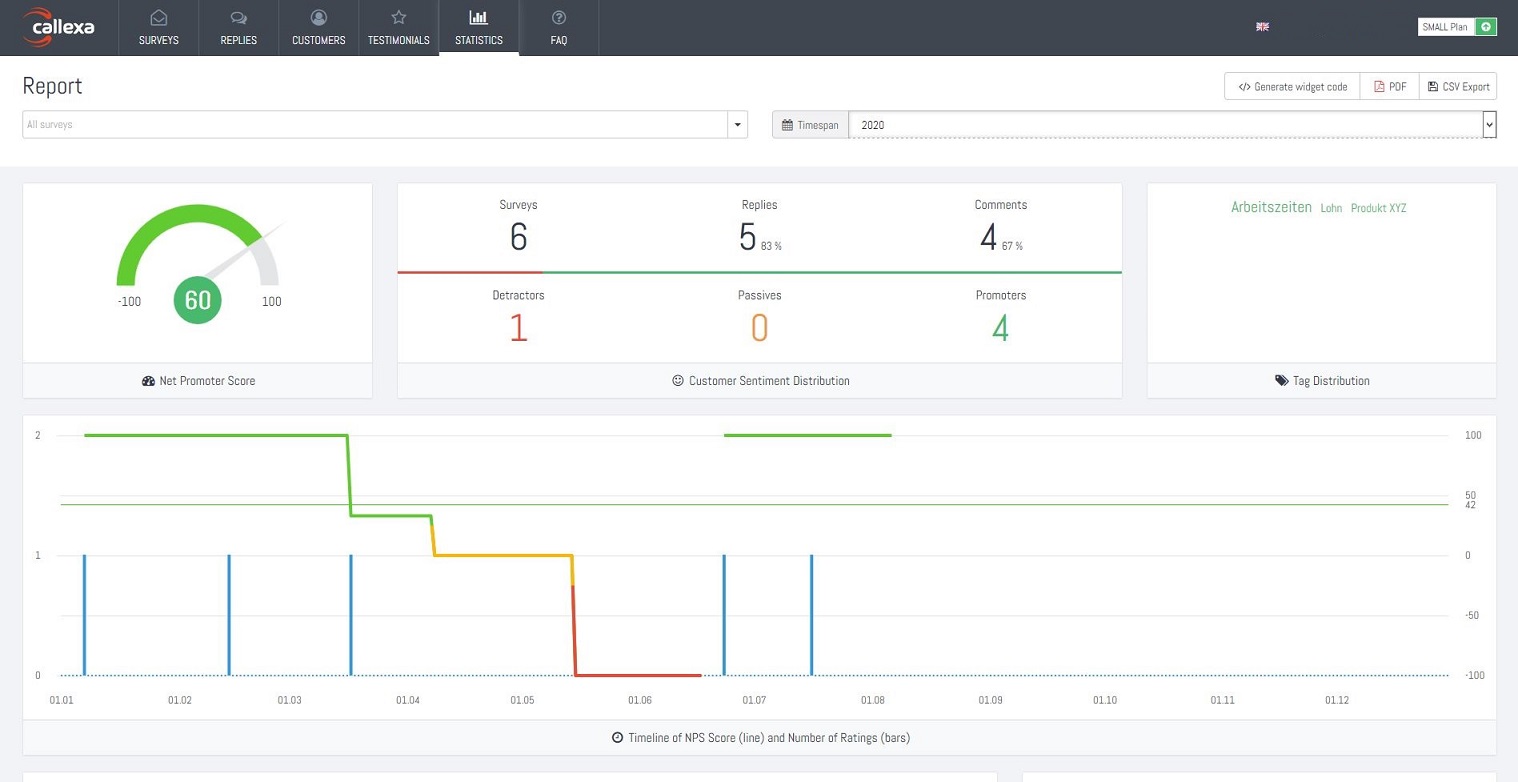Select the Statistics tab
This screenshot has height=782, width=1518.
click(479, 27)
